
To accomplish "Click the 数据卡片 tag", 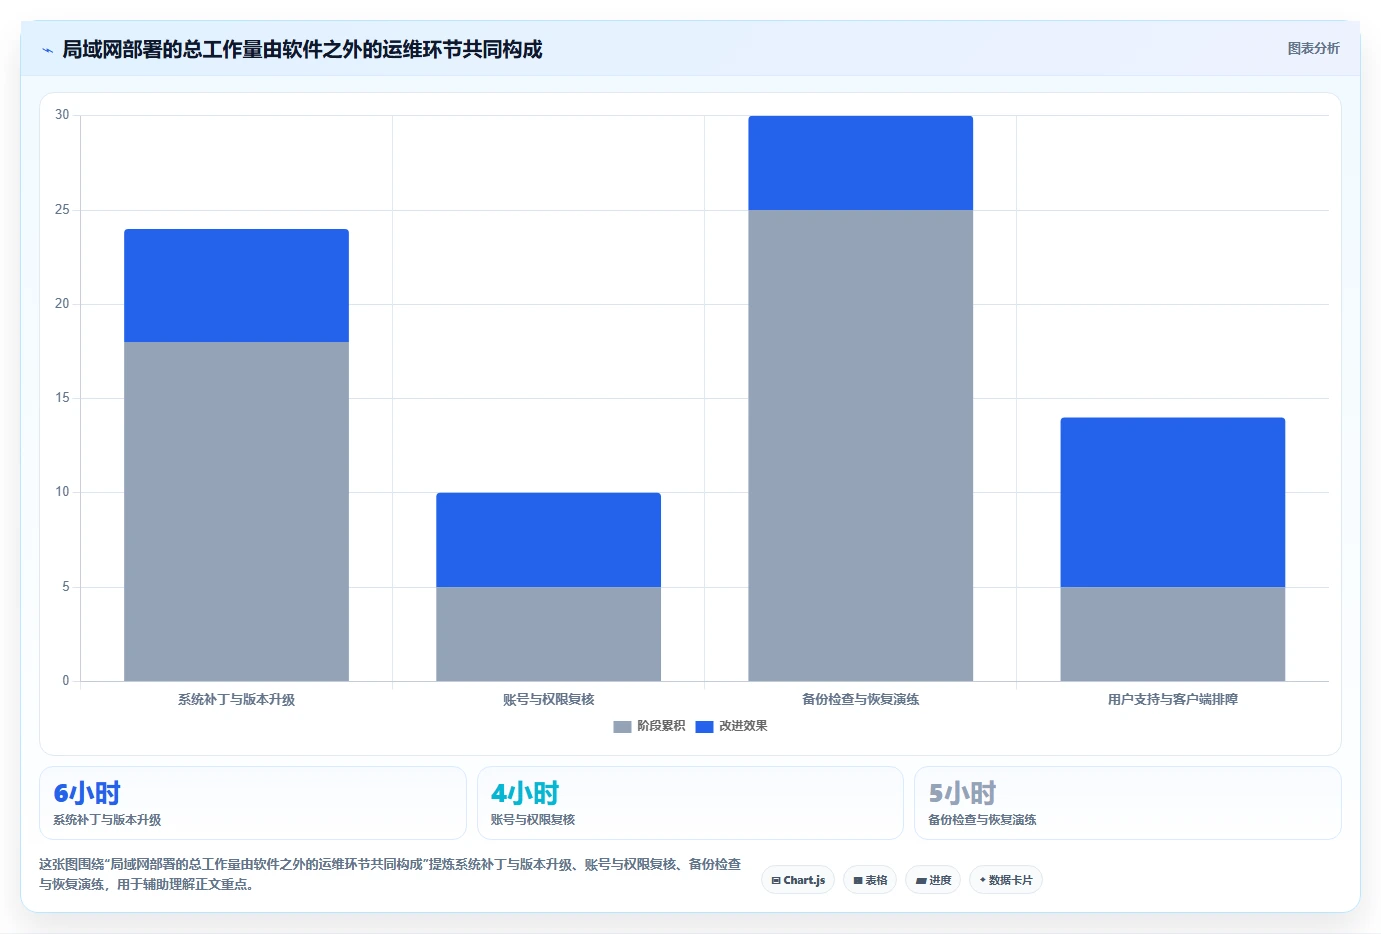I will point(1006,880).
